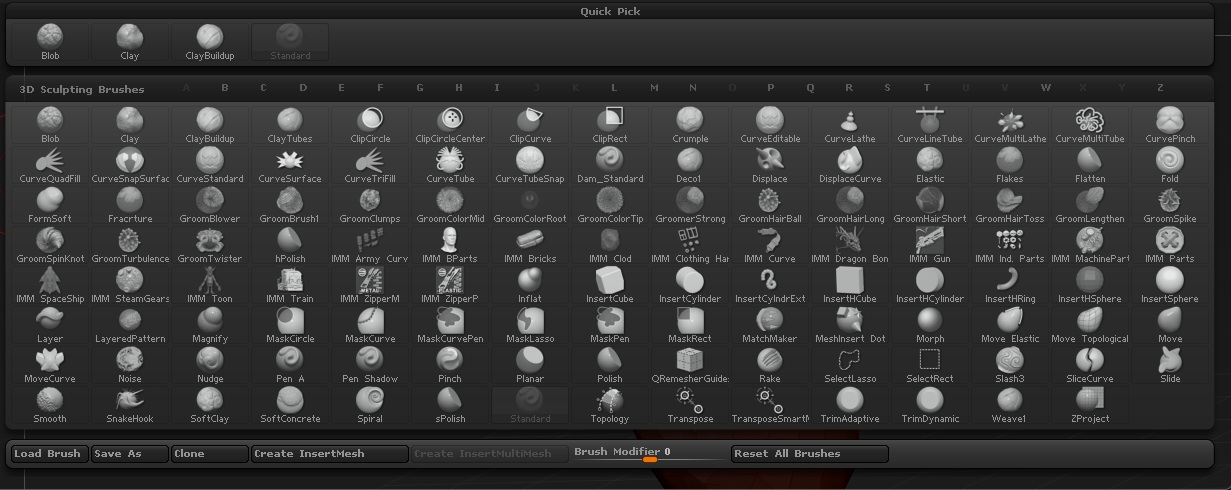Select the CurveQuadFill brush
This screenshot has height=490, width=1231.
point(50,166)
